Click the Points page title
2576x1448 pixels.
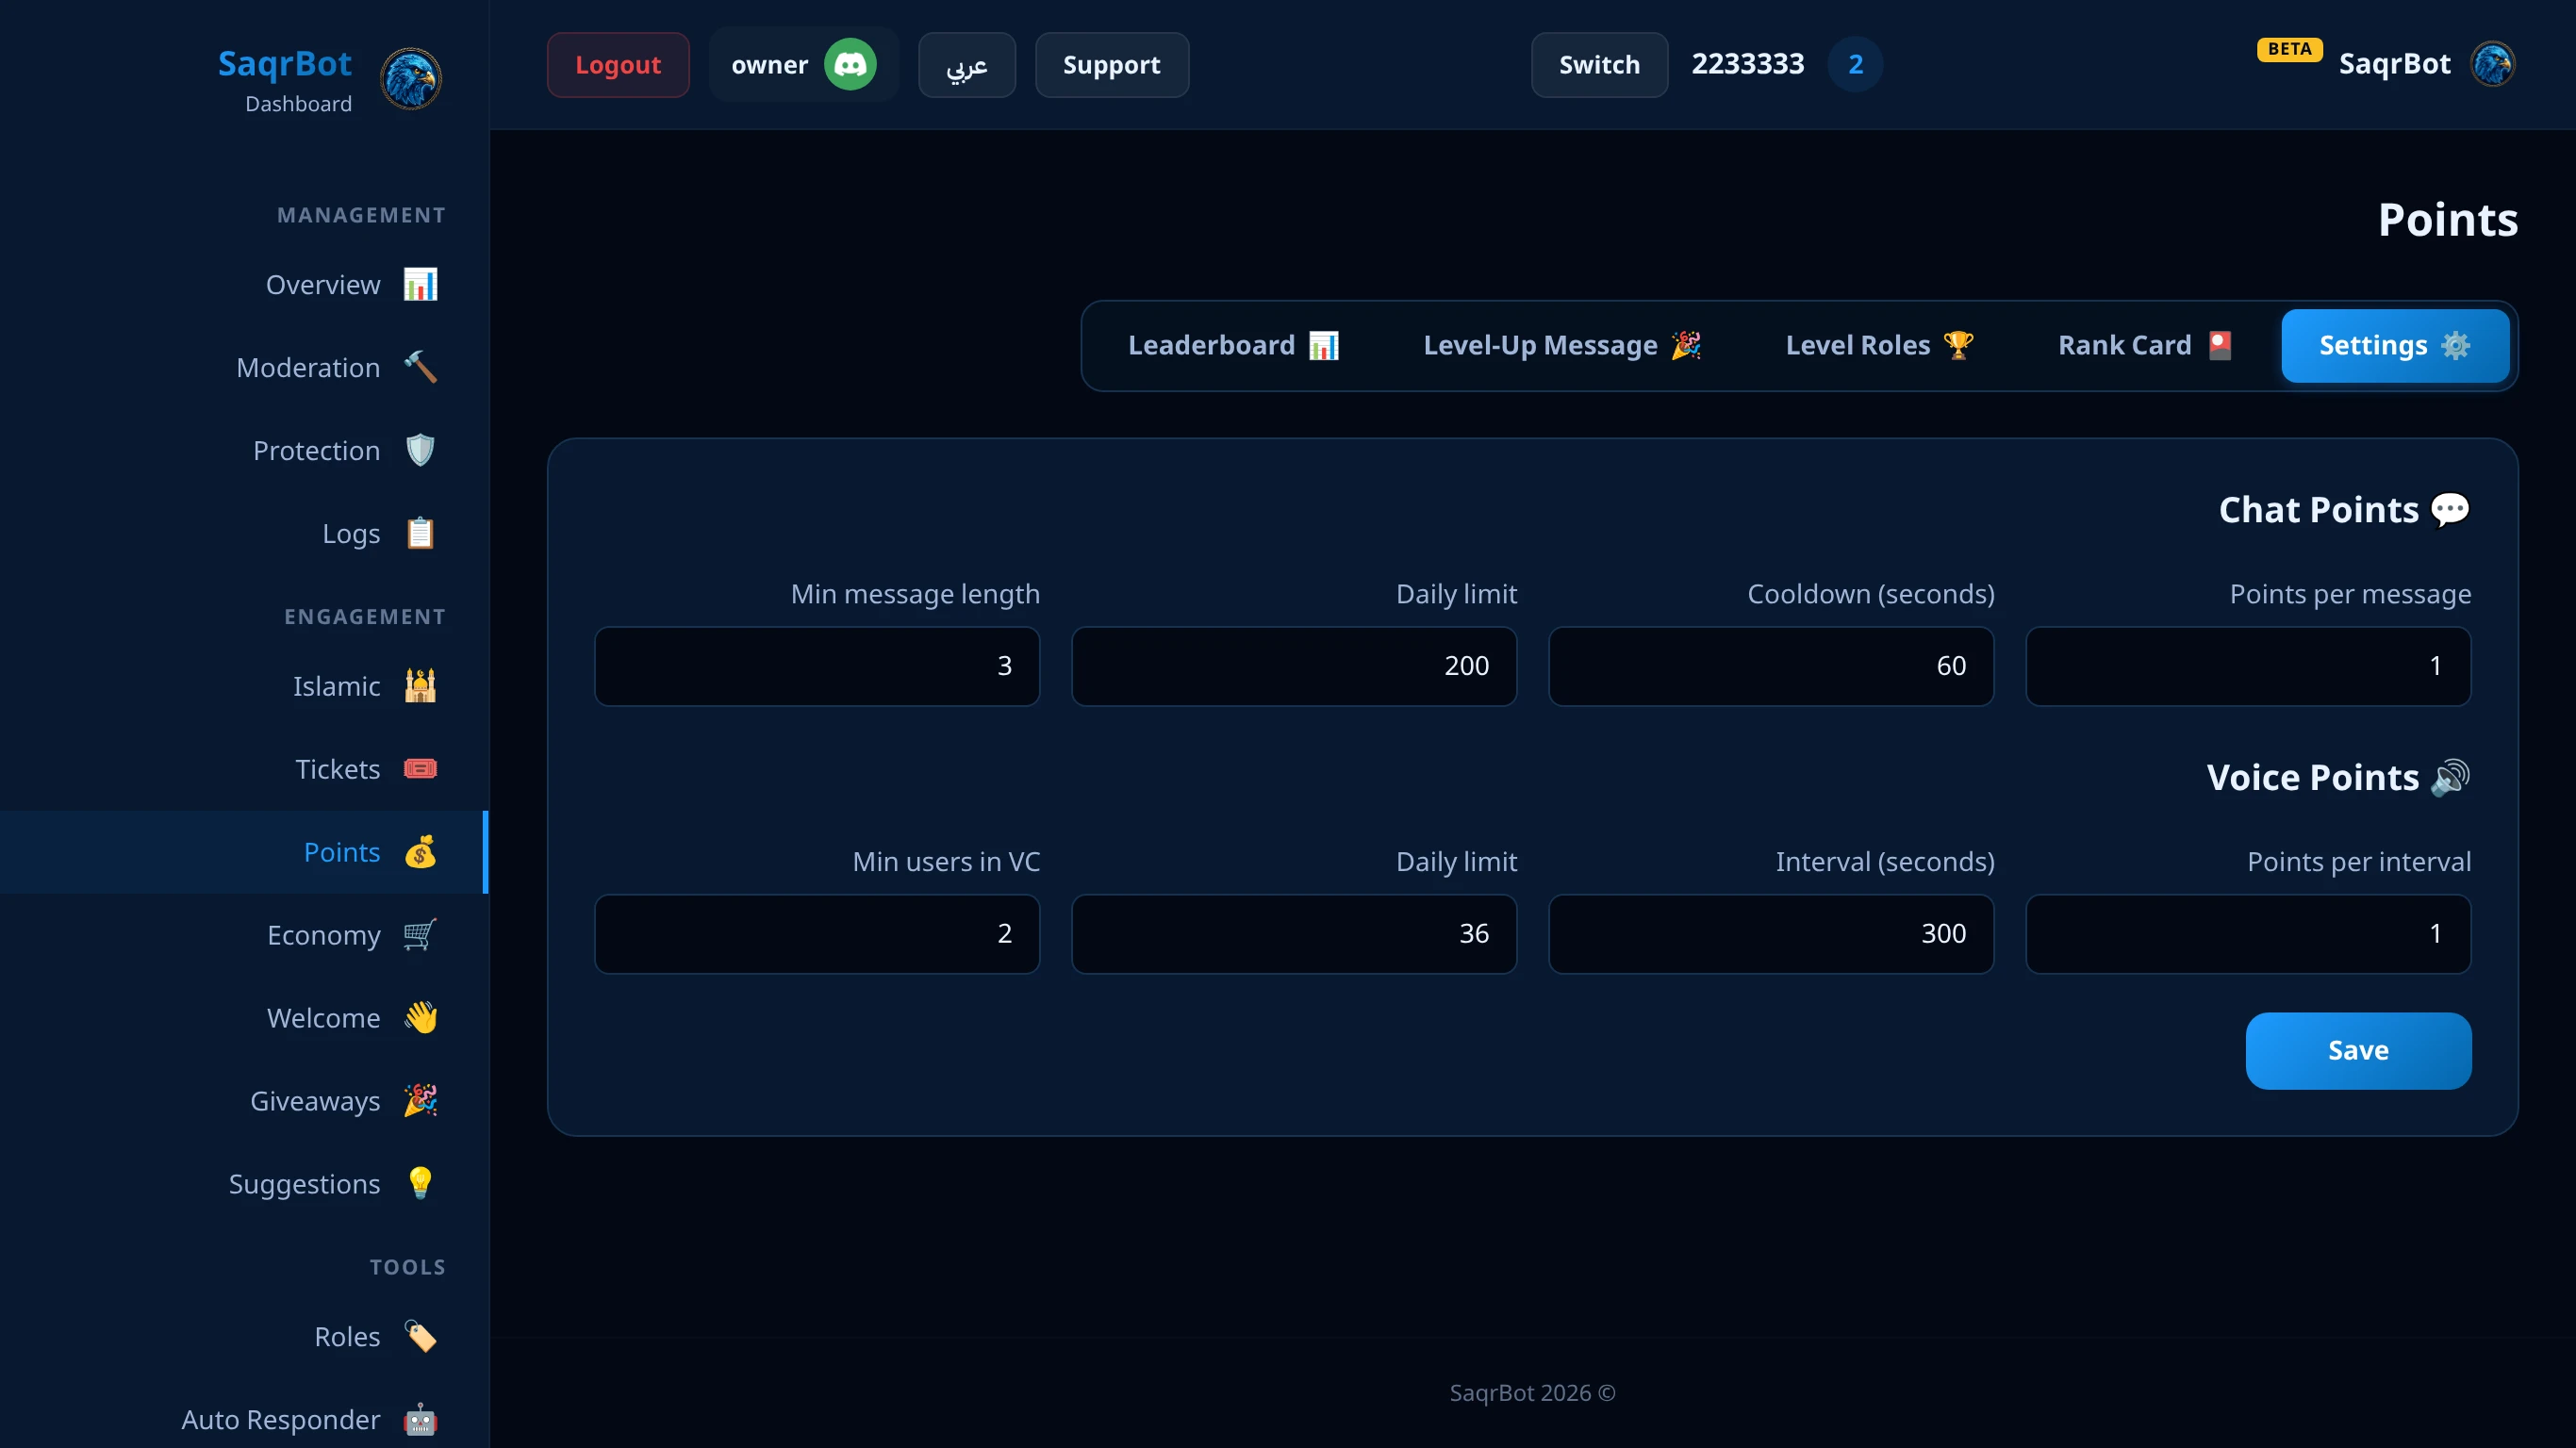click(2447, 220)
